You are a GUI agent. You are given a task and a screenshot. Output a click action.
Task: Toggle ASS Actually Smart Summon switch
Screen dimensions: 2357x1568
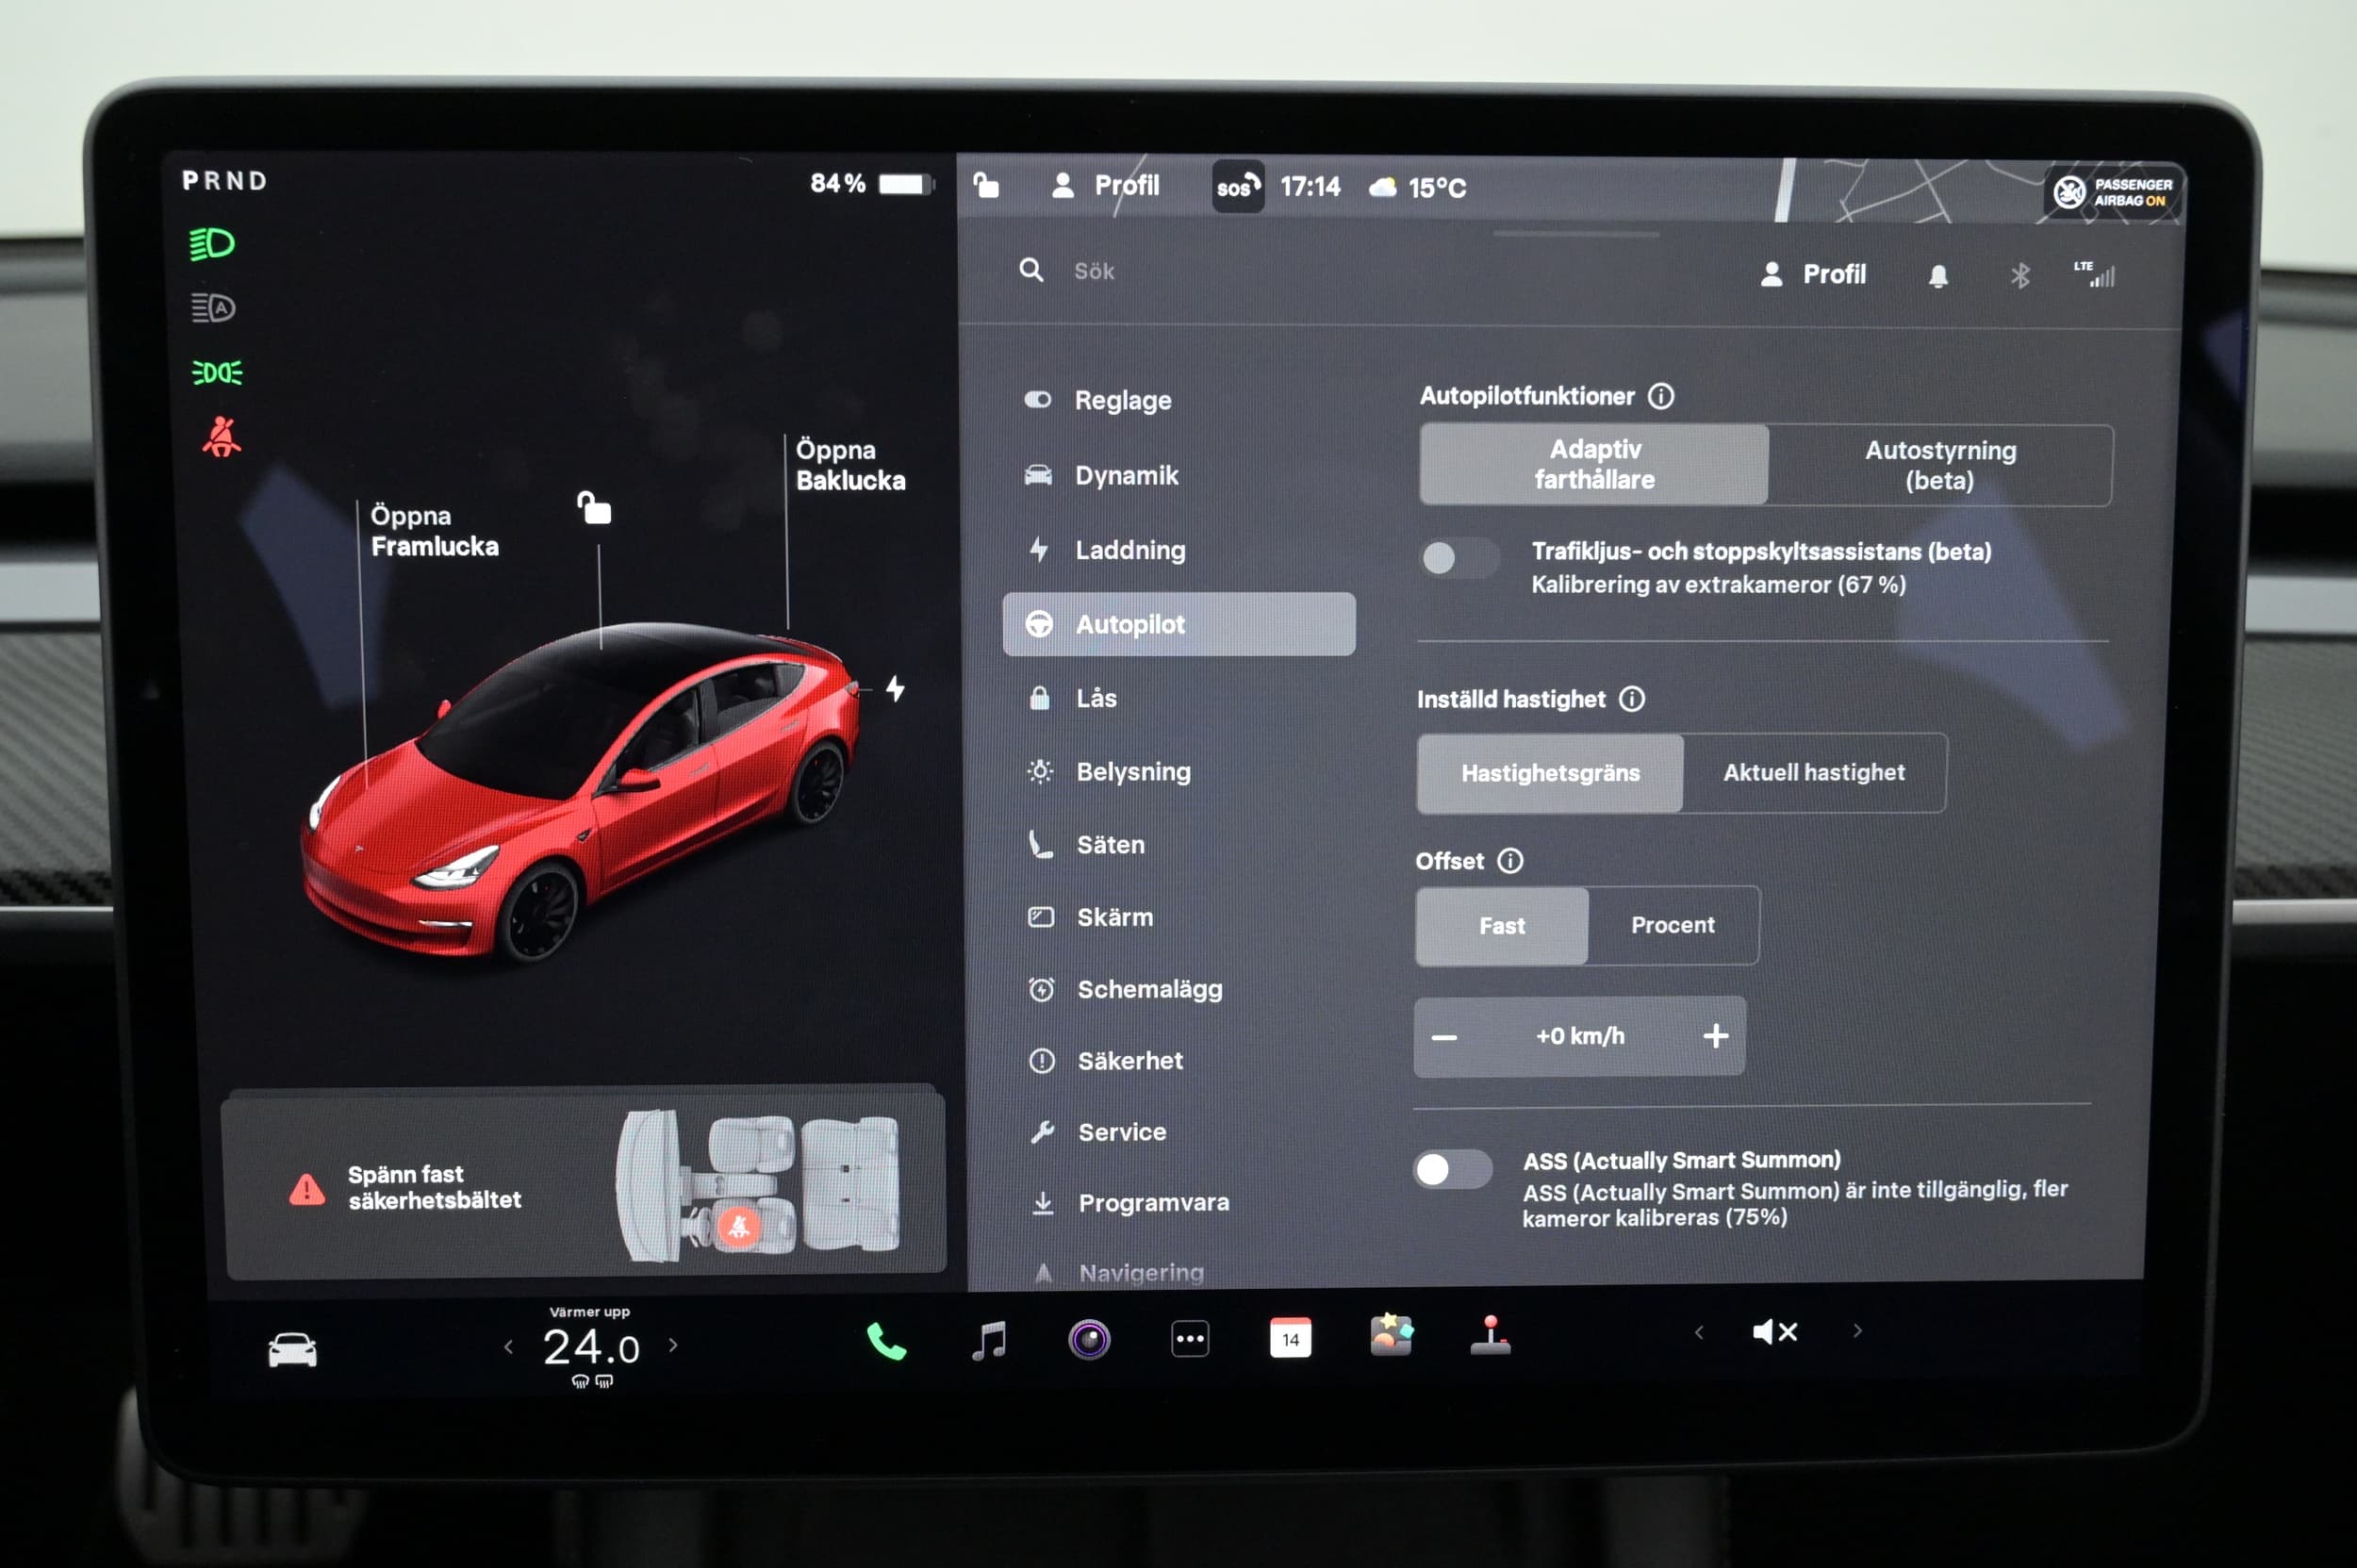click(x=1452, y=1169)
